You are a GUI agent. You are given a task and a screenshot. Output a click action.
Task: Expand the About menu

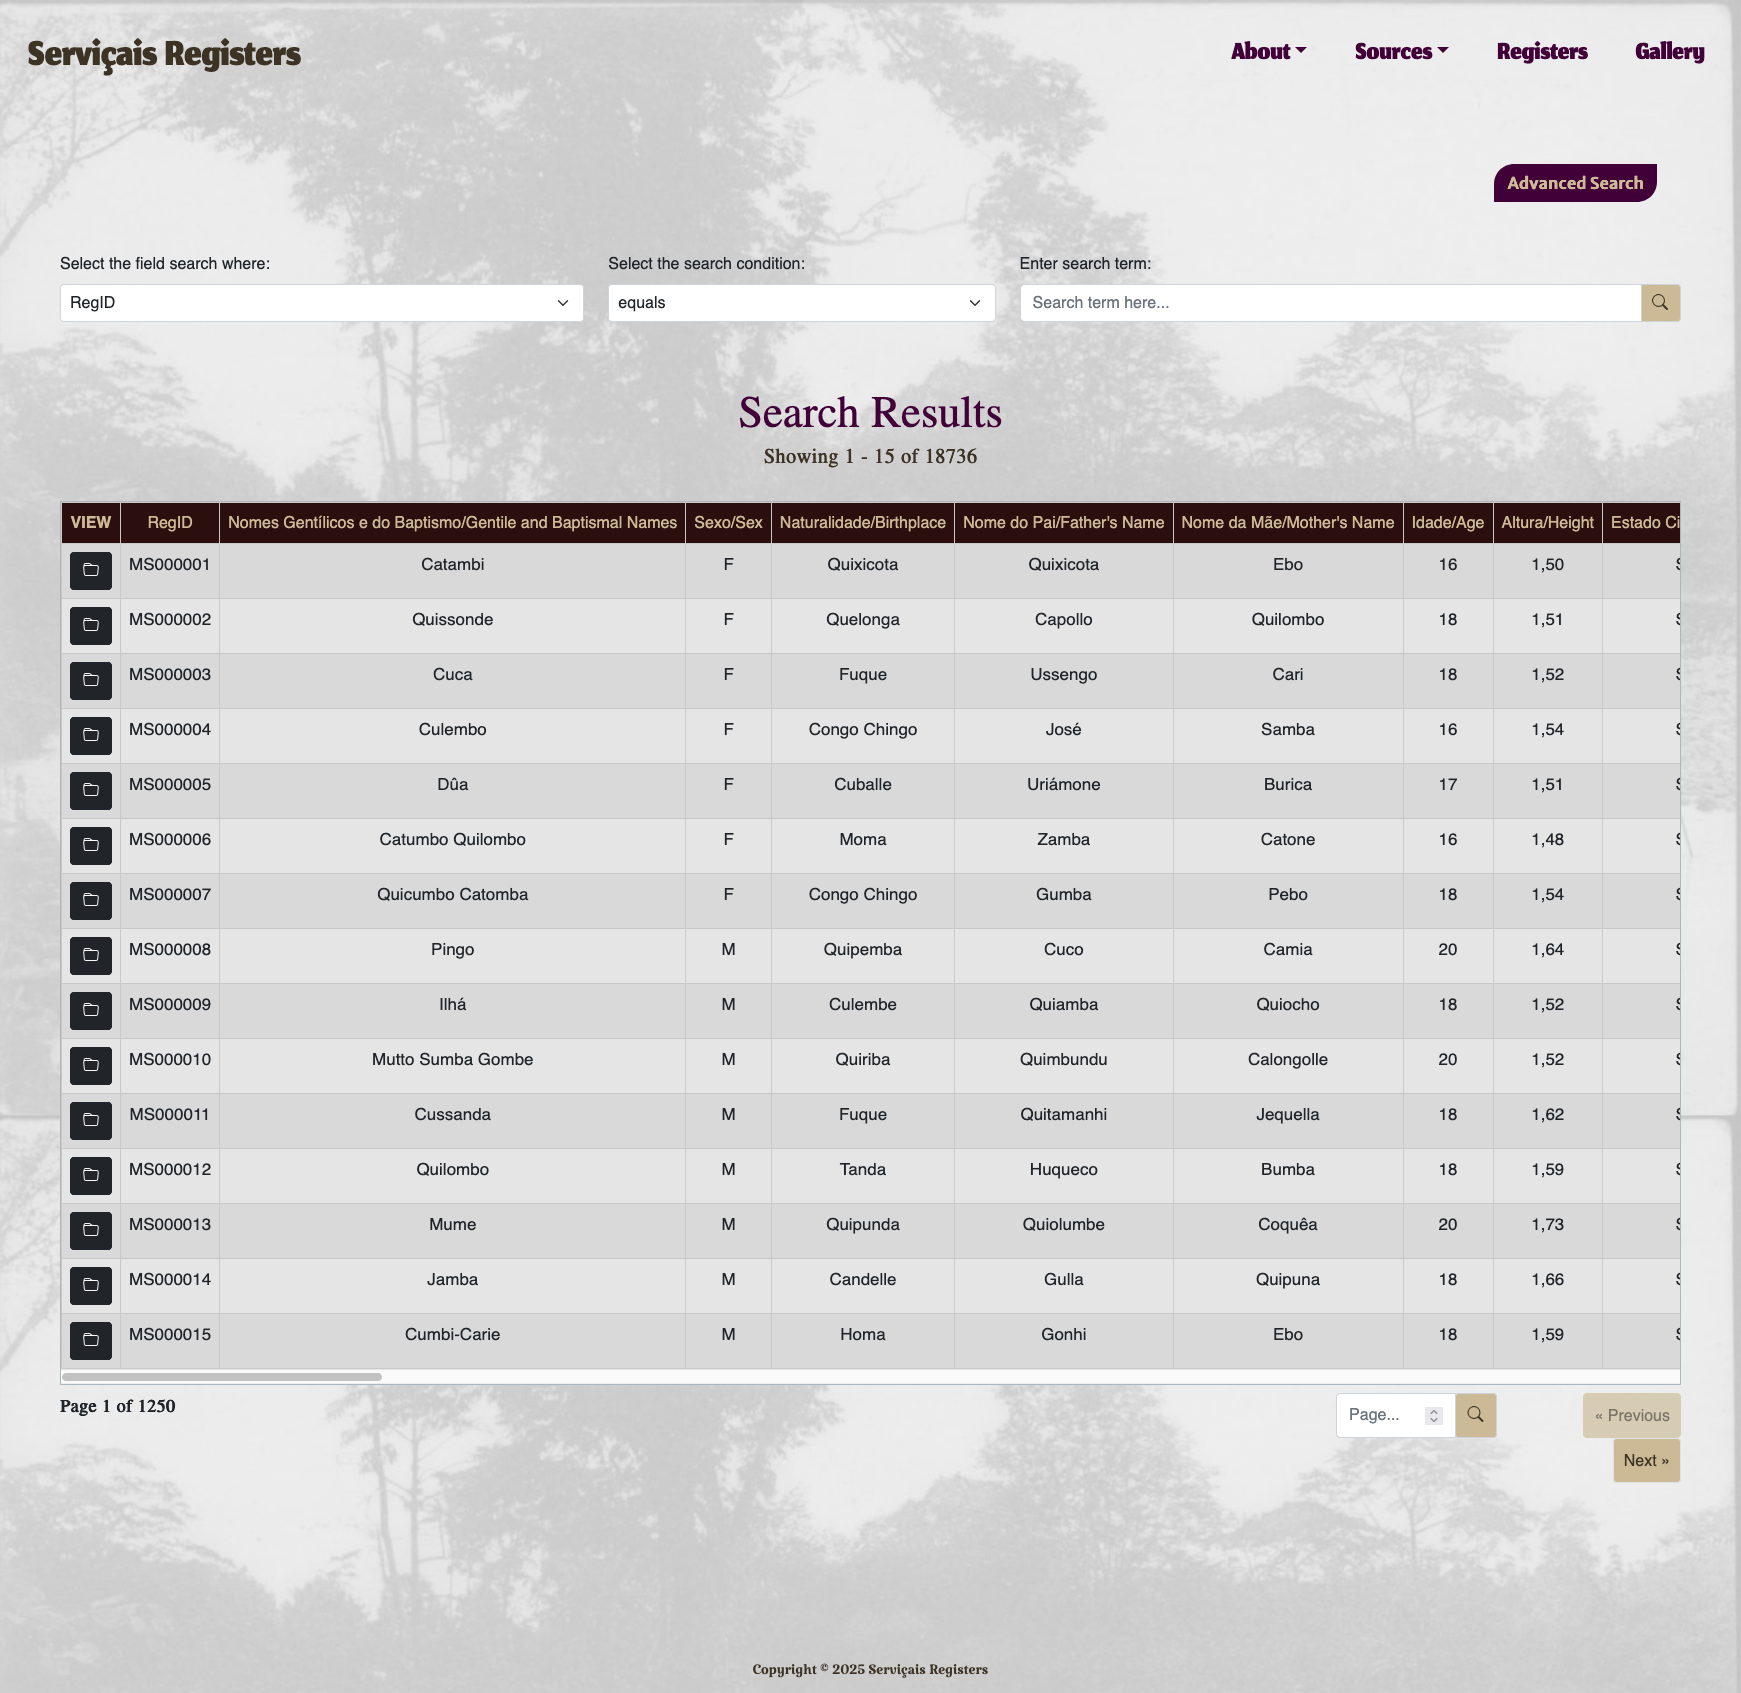(x=1268, y=52)
